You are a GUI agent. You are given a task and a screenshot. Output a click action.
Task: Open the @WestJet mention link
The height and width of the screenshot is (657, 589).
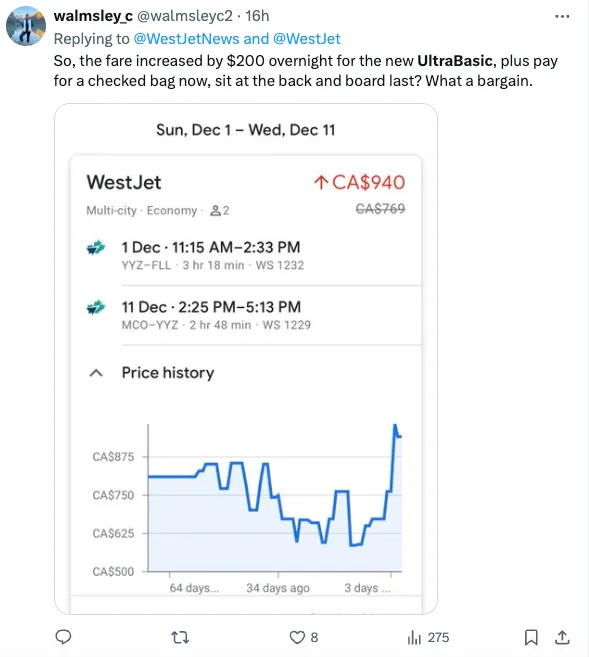(x=307, y=39)
